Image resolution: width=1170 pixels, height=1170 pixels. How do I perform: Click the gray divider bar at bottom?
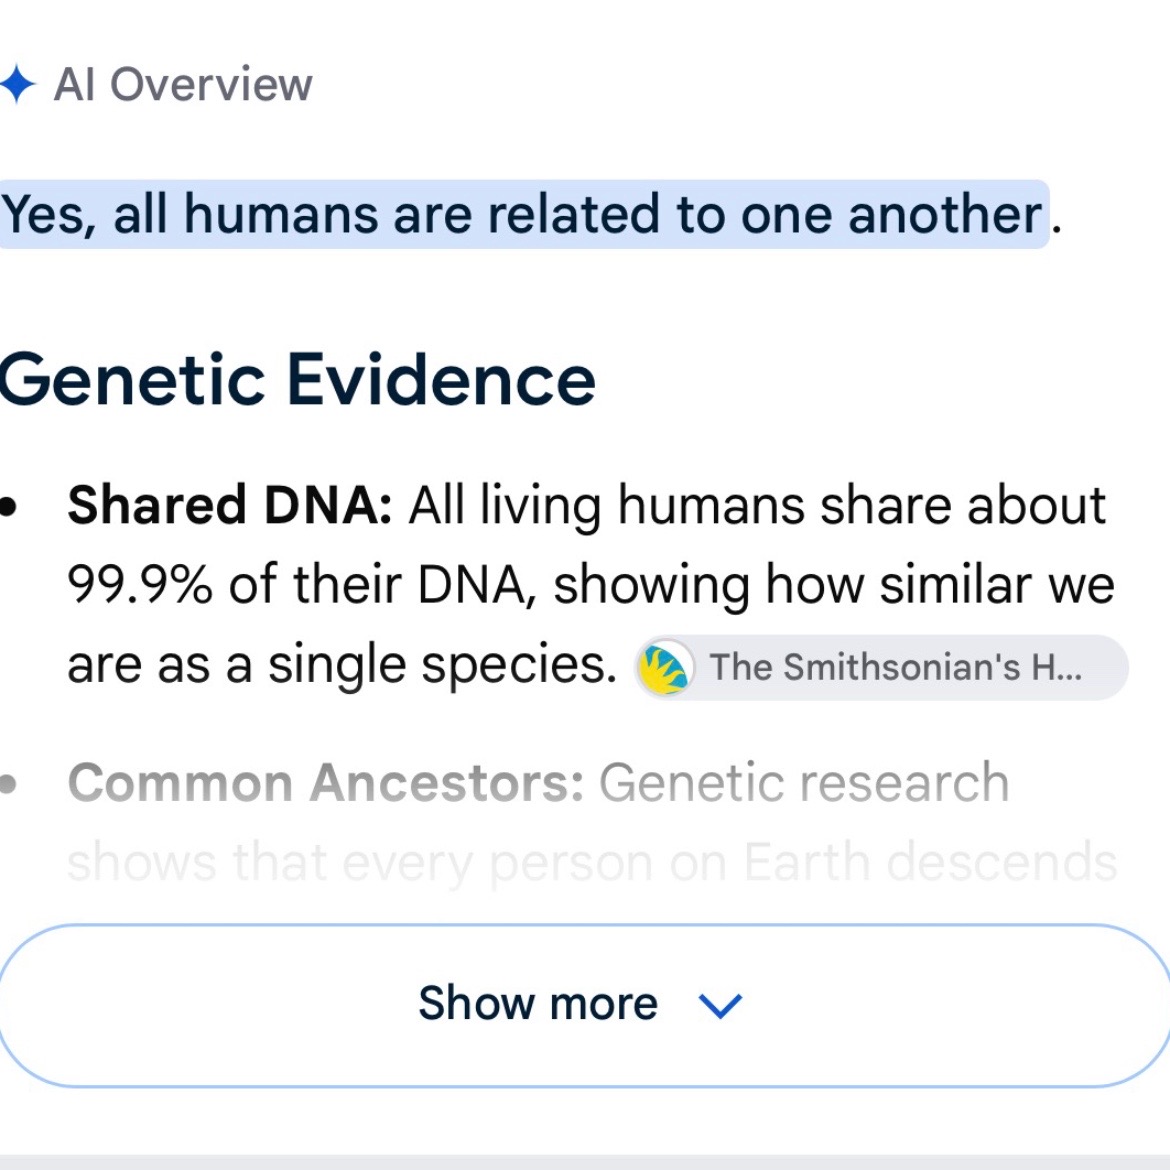[x=585, y=1163]
